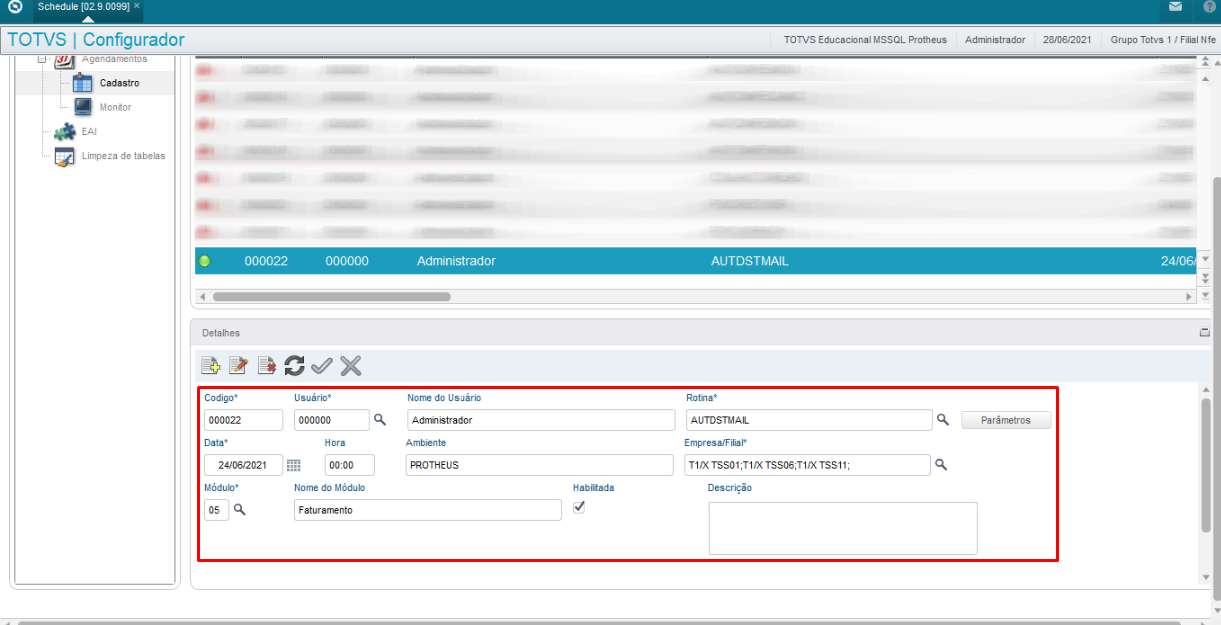Click the Cadastro table icon in tree
Image resolution: width=1221 pixels, height=625 pixels.
[83, 83]
